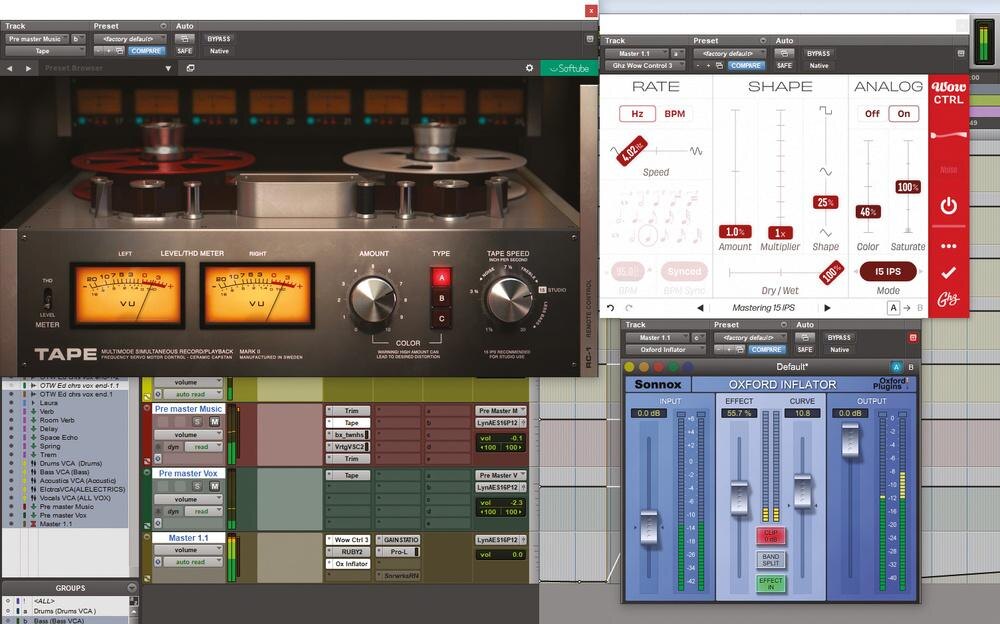Image resolution: width=1000 pixels, height=624 pixels.
Task: Click the Tape Speed knob
Action: (509, 299)
